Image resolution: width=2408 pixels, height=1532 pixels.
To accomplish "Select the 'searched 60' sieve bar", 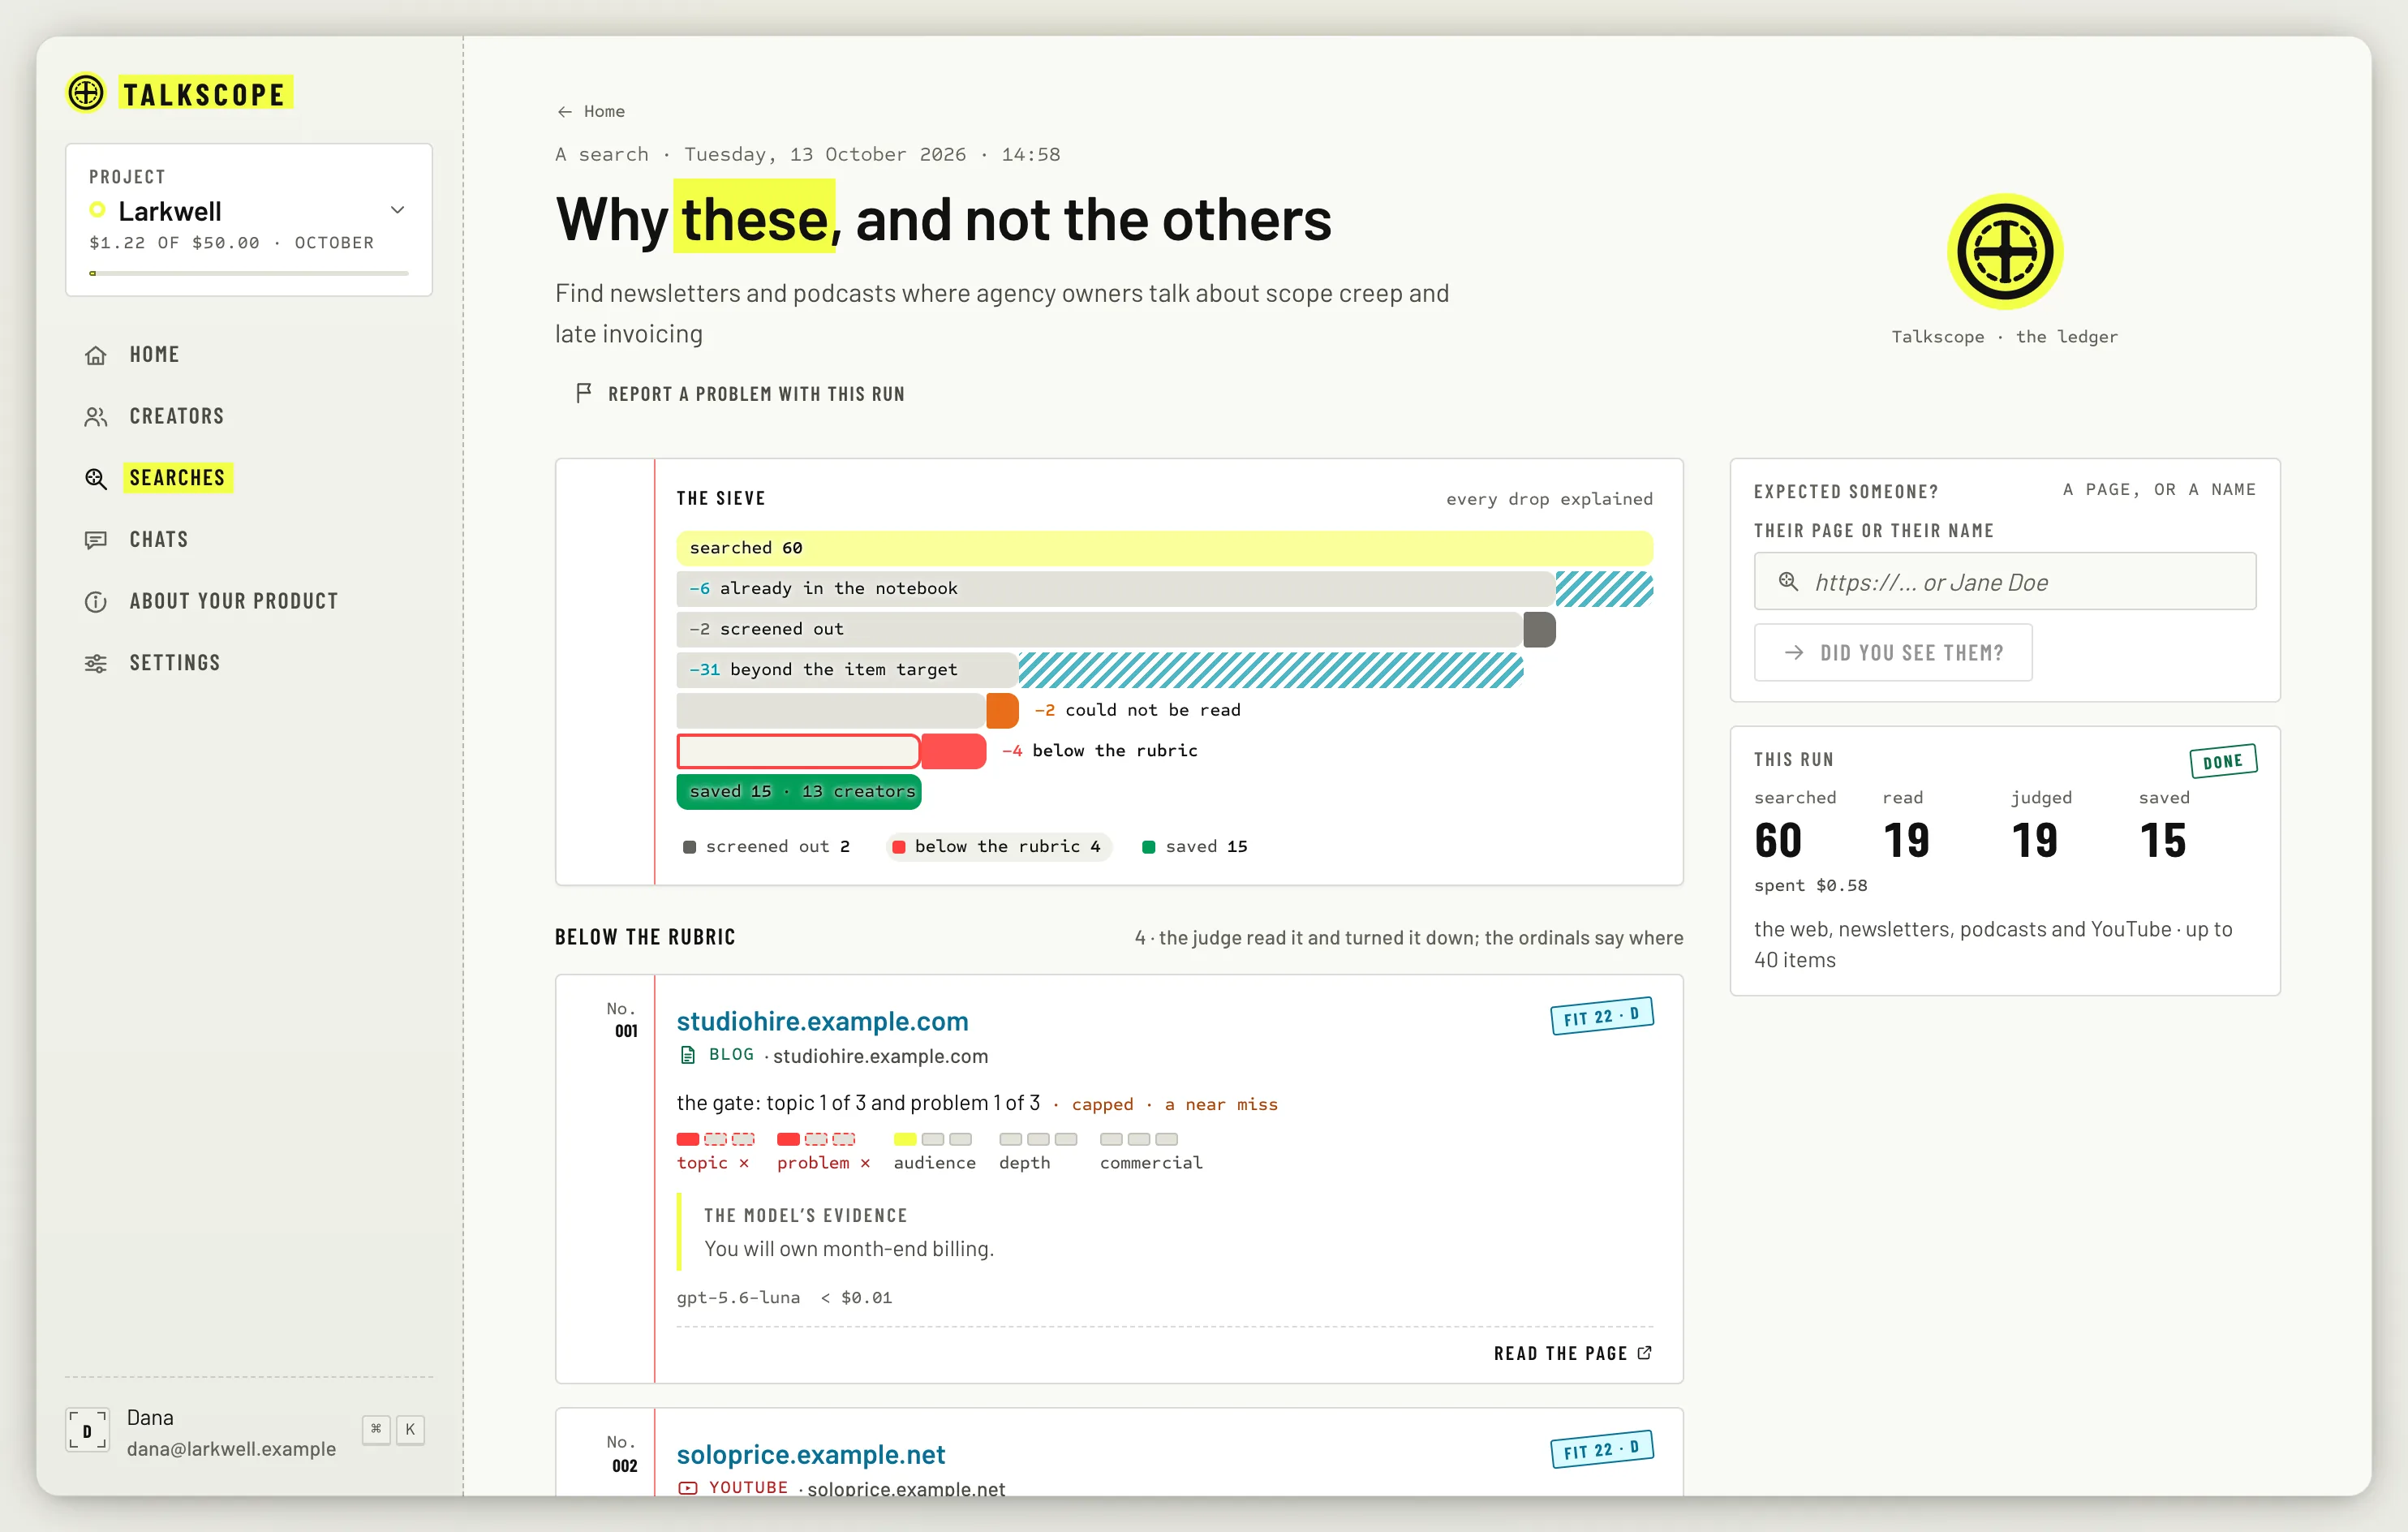I will (x=1164, y=548).
